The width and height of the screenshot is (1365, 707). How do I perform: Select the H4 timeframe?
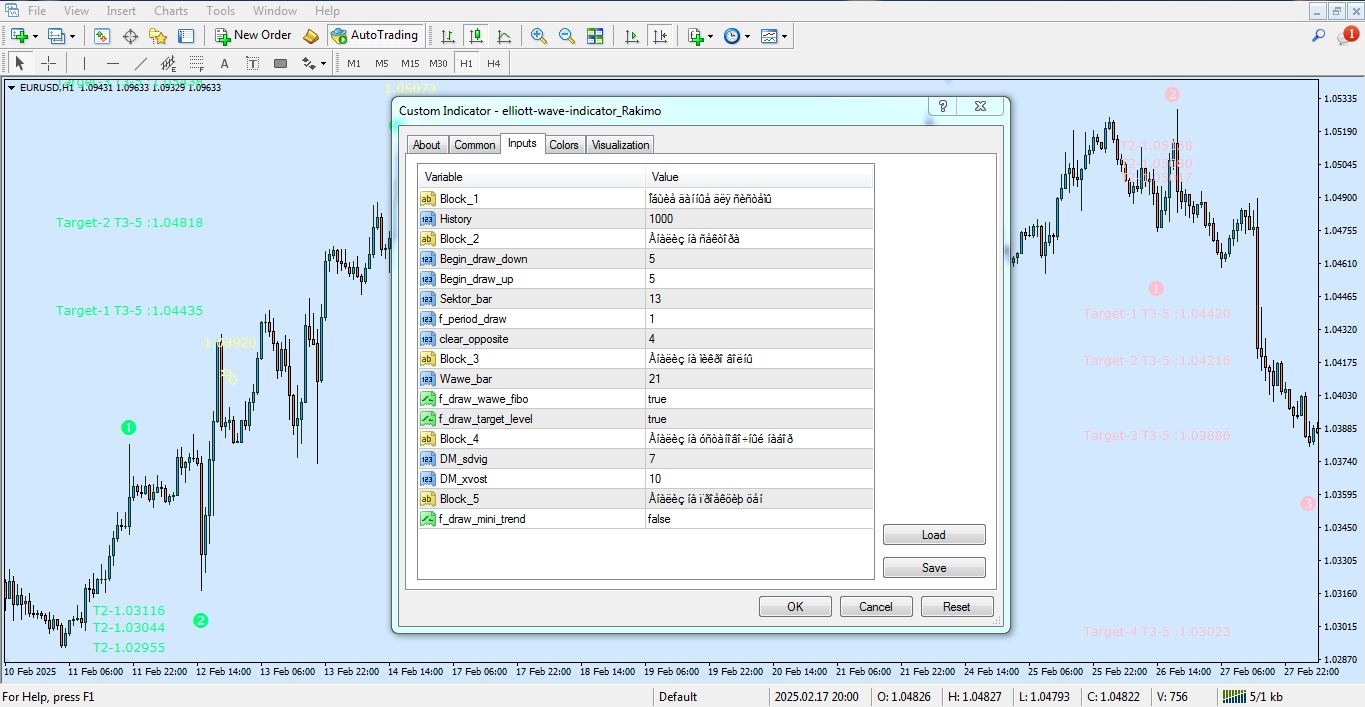click(x=493, y=63)
